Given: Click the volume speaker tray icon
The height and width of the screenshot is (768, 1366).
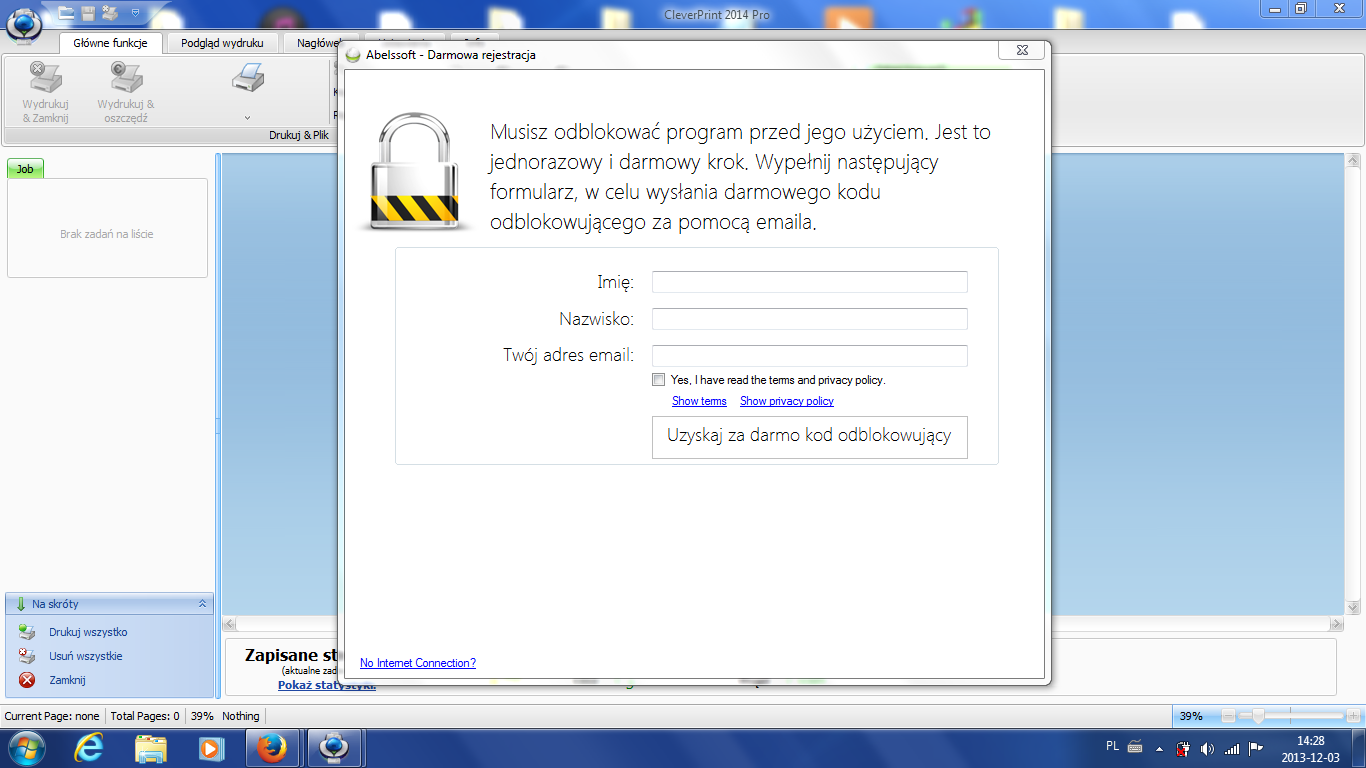Looking at the screenshot, I should [1207, 748].
